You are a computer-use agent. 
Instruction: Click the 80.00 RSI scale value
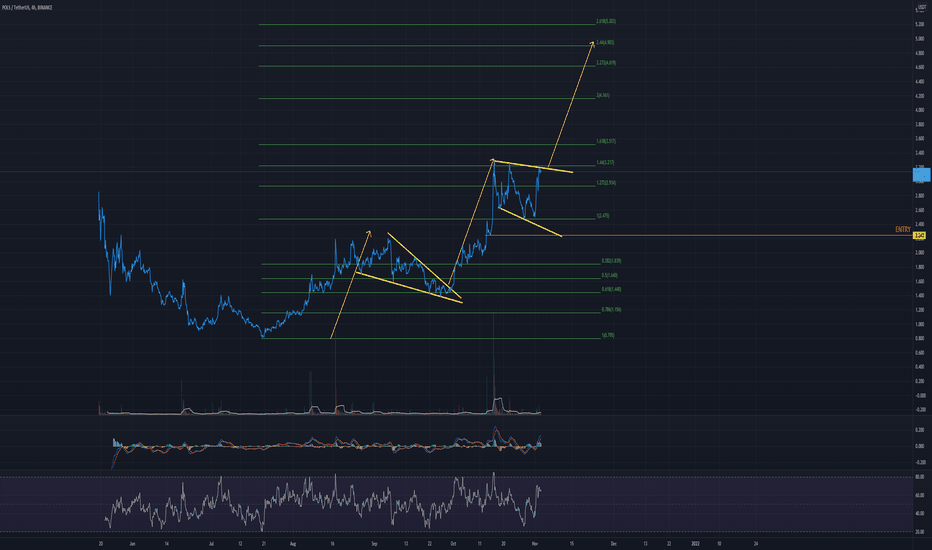[x=920, y=477]
